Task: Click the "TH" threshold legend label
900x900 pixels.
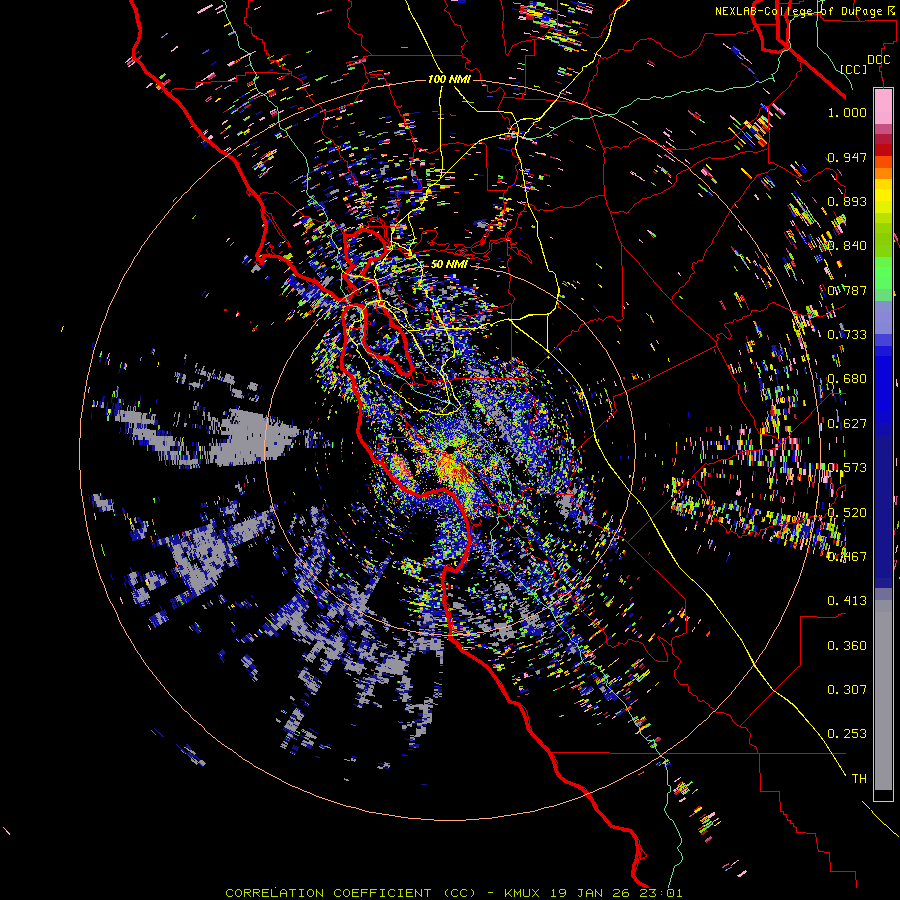Action: click(x=859, y=779)
